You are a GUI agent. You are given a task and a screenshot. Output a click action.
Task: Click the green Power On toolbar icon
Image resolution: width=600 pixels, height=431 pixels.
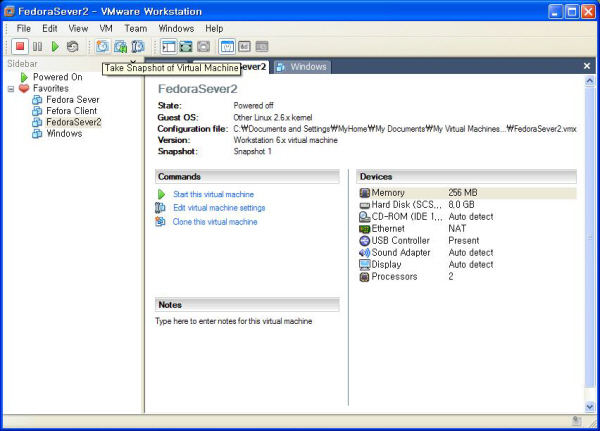coord(55,47)
